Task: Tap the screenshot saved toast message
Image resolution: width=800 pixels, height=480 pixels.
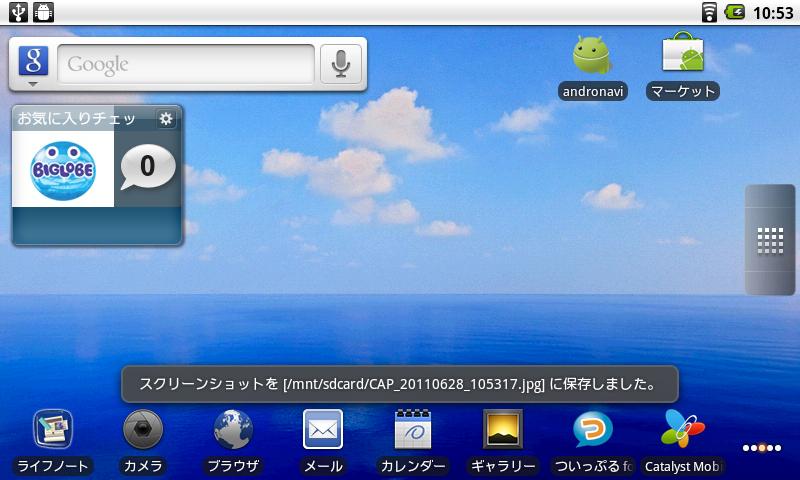Action: [x=399, y=384]
